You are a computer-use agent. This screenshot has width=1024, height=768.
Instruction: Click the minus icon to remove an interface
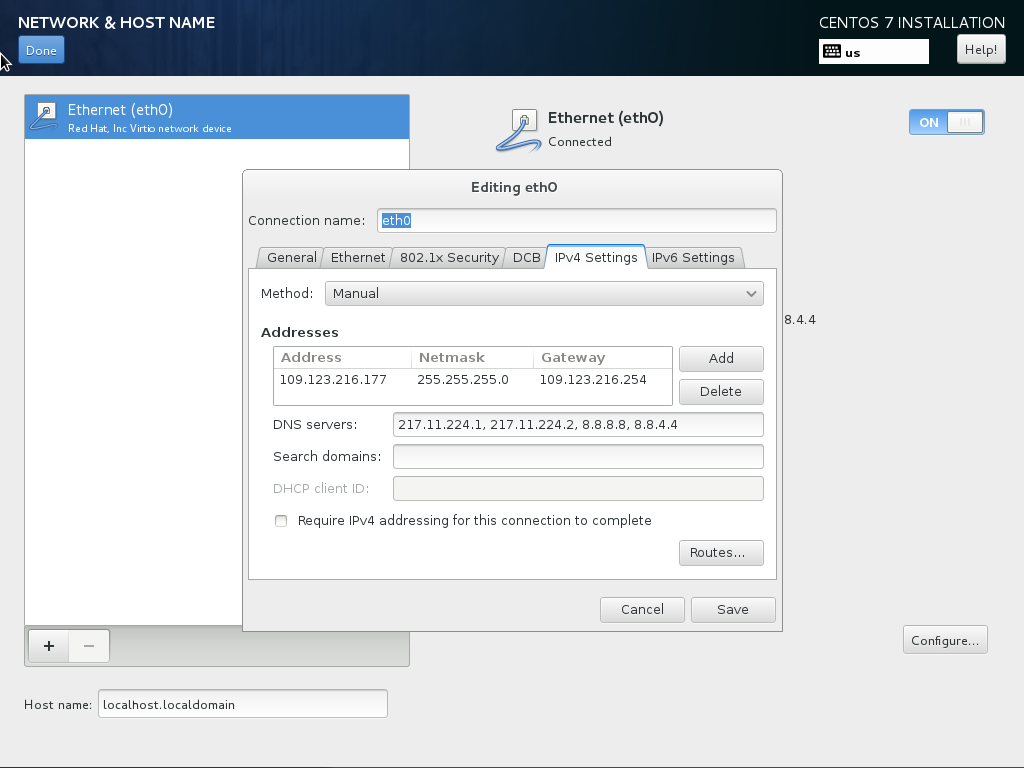pyautogui.click(x=88, y=646)
